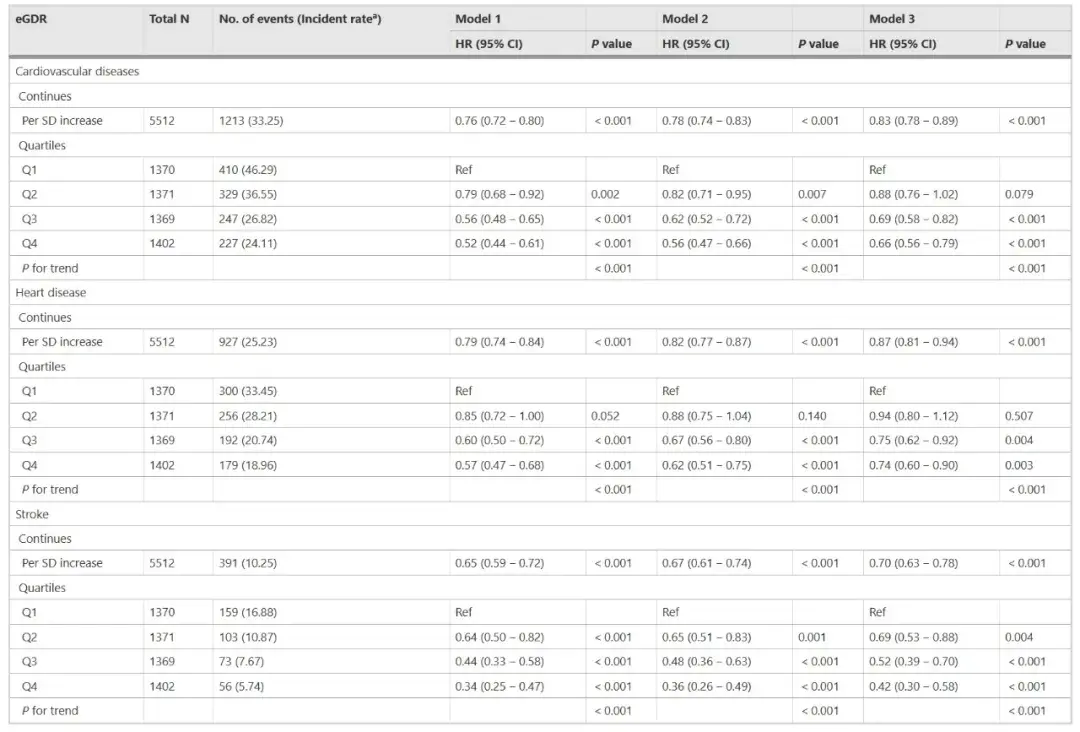Image resolution: width=1080 pixels, height=732 pixels.
Task: Click the Model 3 column header
Action: 888,18
